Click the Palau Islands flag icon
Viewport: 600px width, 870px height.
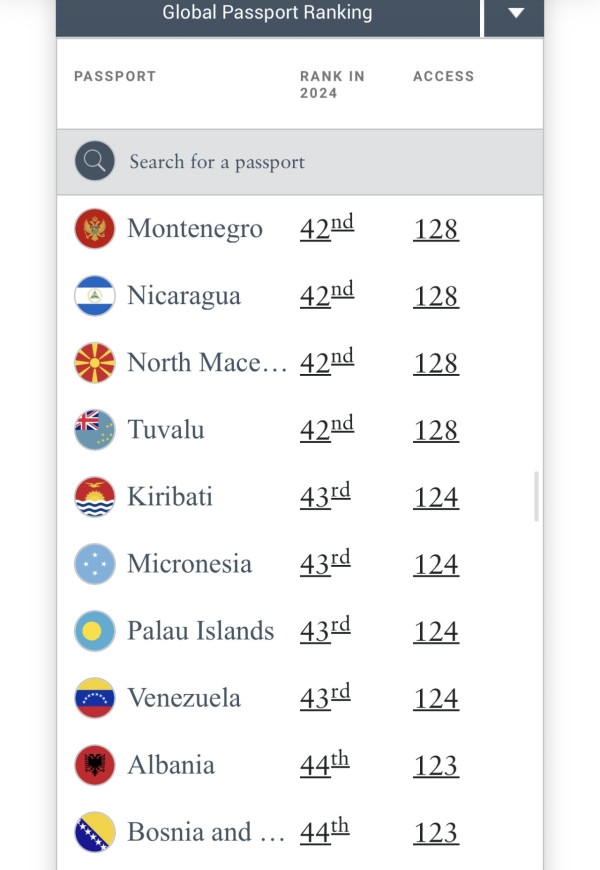pos(95,631)
